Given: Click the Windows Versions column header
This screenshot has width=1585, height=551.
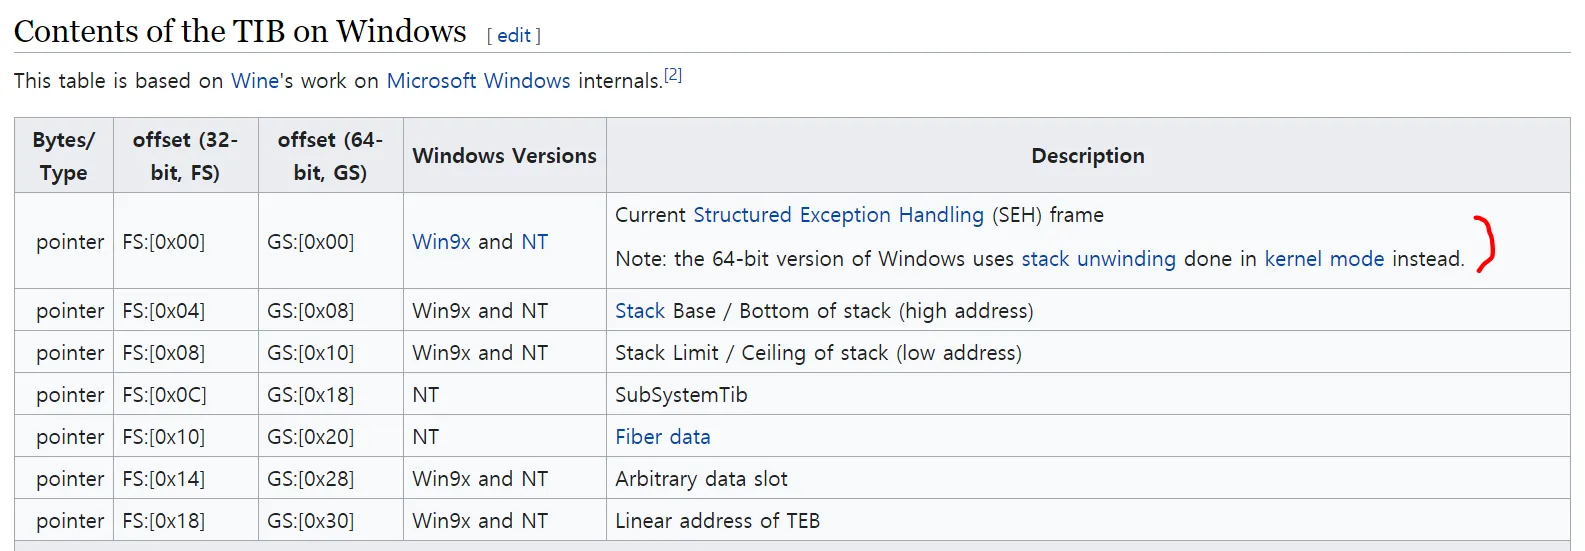Looking at the screenshot, I should (x=504, y=156).
